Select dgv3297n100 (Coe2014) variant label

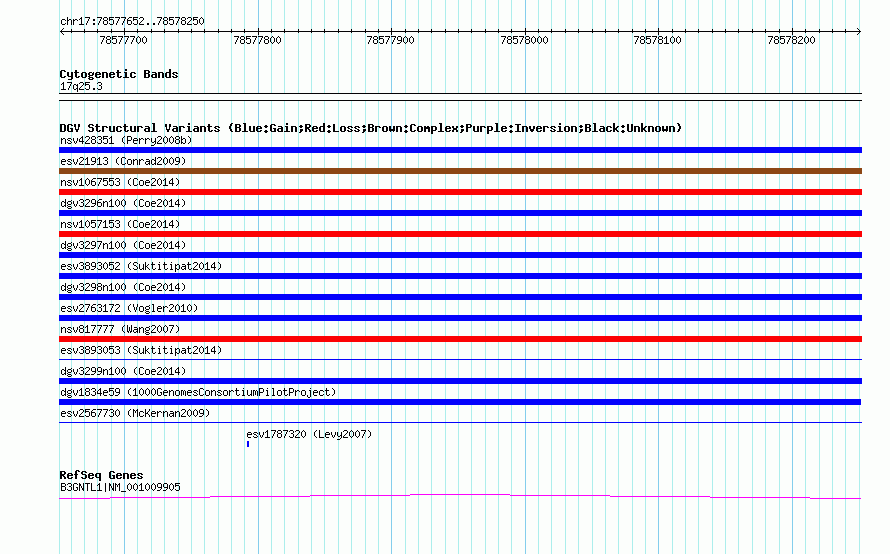click(123, 245)
